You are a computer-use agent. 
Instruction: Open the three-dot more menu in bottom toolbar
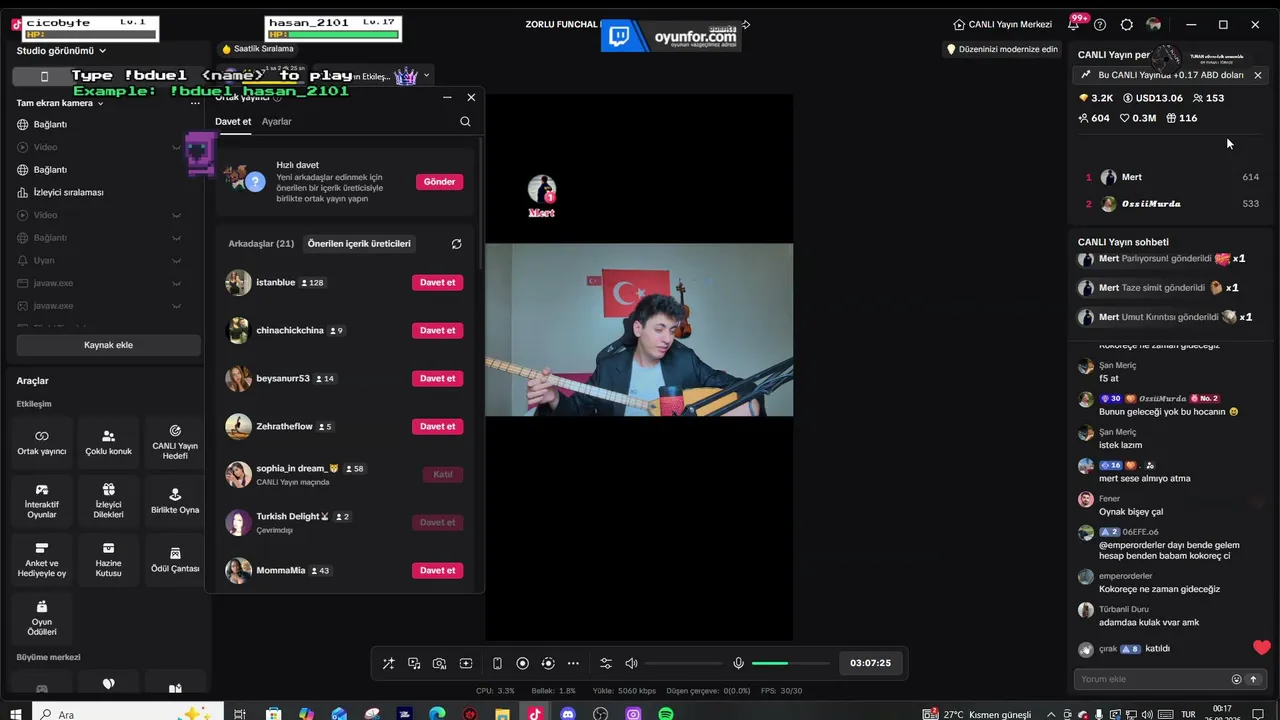(x=573, y=663)
